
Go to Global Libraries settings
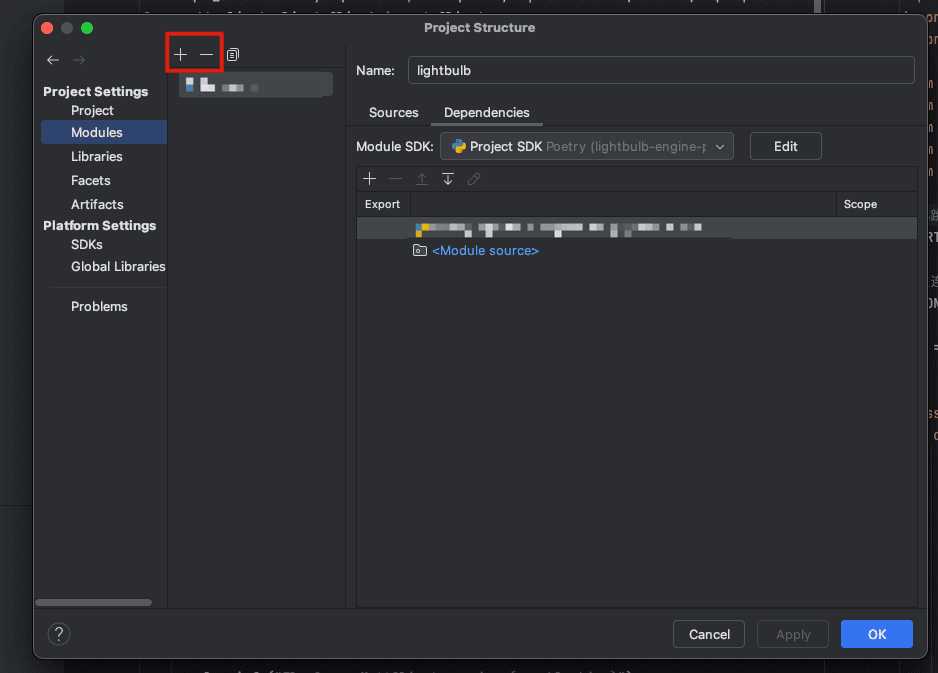[118, 266]
